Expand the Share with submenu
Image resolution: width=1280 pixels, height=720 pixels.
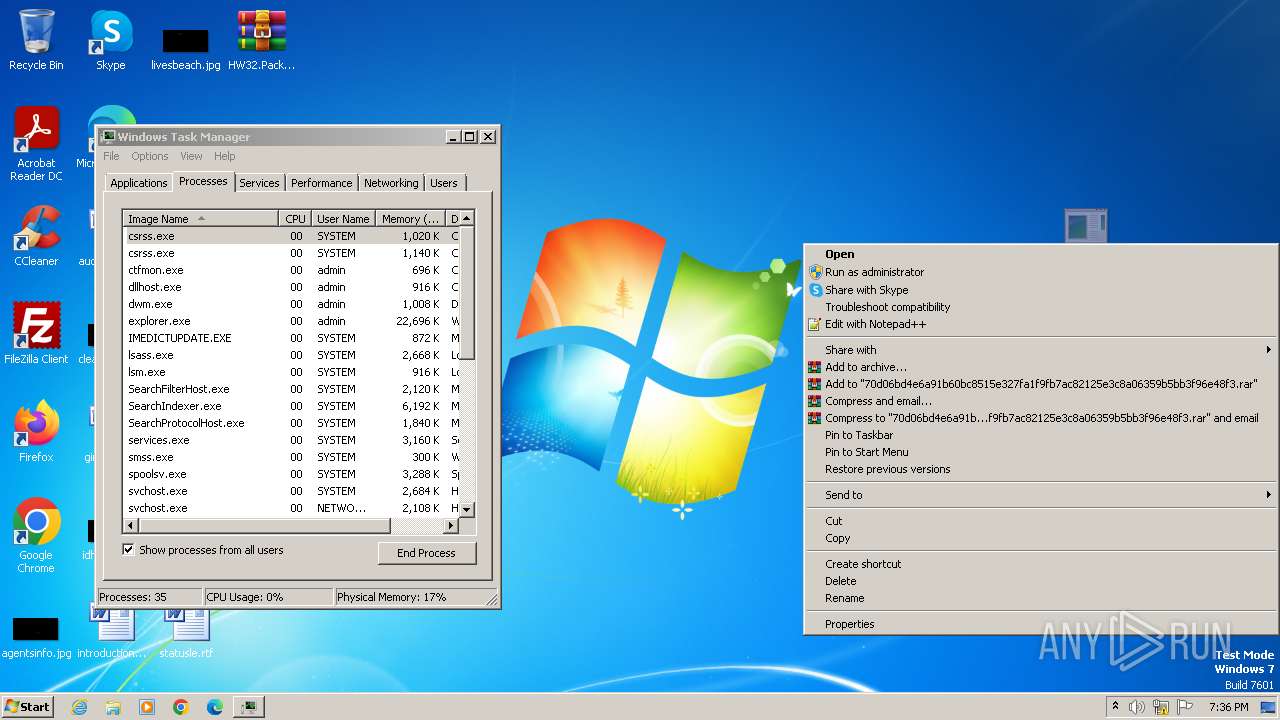(x=1041, y=350)
